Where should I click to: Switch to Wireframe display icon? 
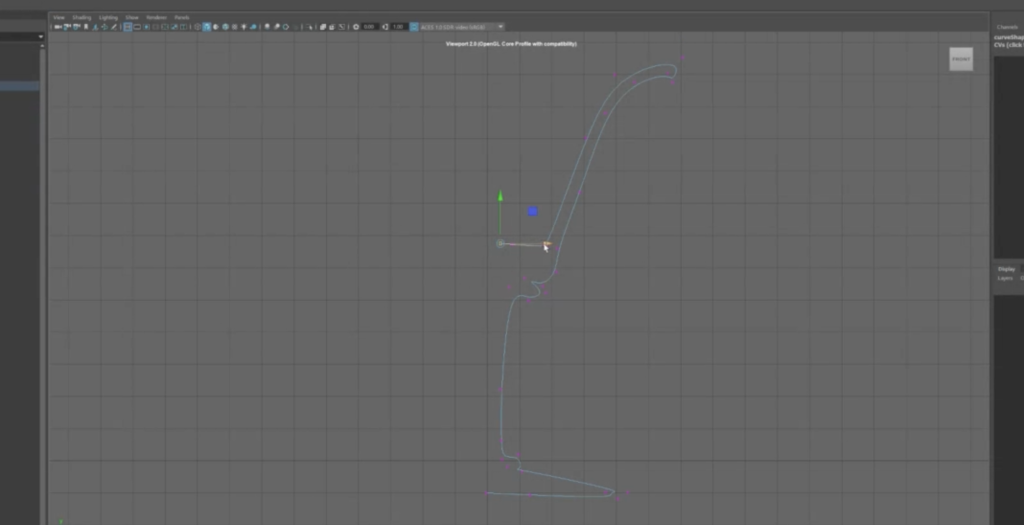click(x=197, y=27)
